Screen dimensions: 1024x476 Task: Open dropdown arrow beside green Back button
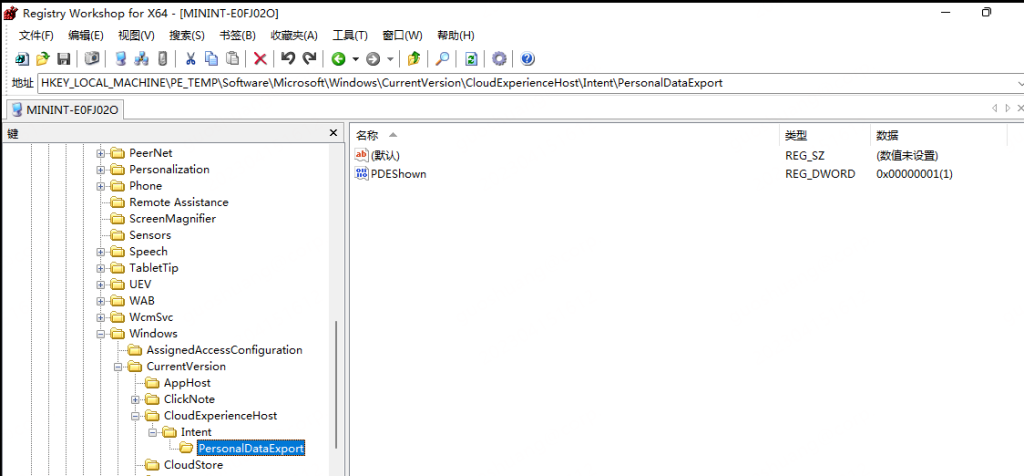[355, 59]
